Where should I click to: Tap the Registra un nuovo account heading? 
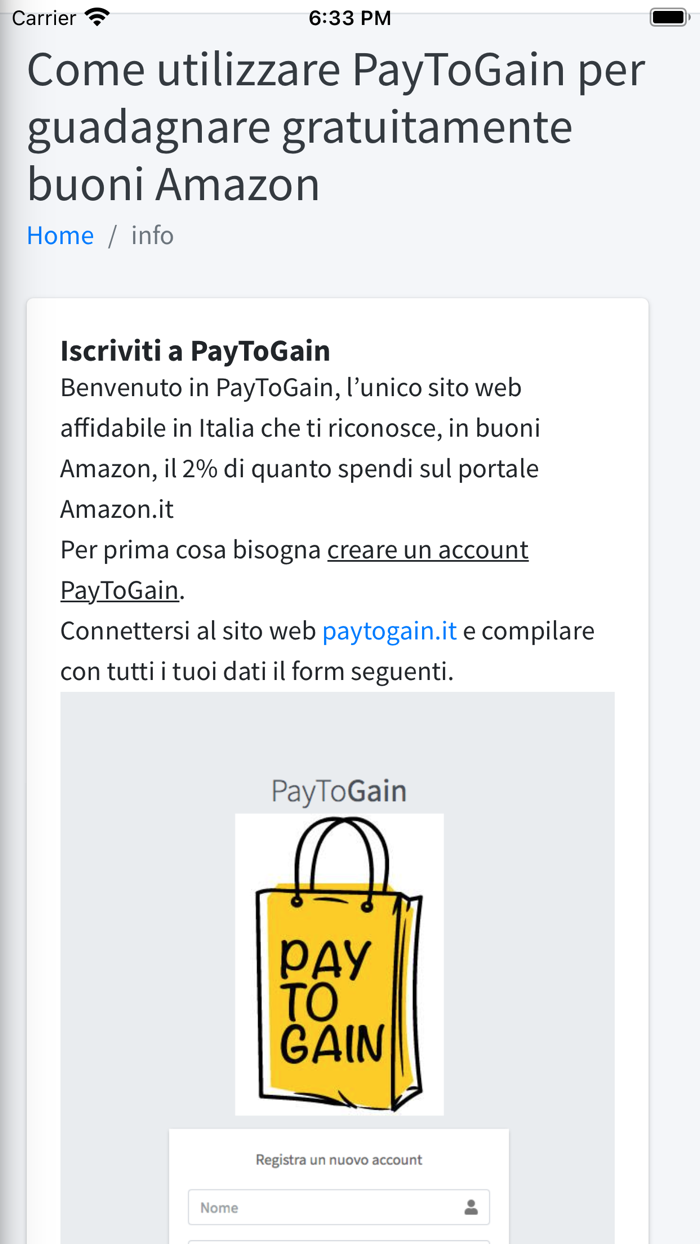point(338,1158)
